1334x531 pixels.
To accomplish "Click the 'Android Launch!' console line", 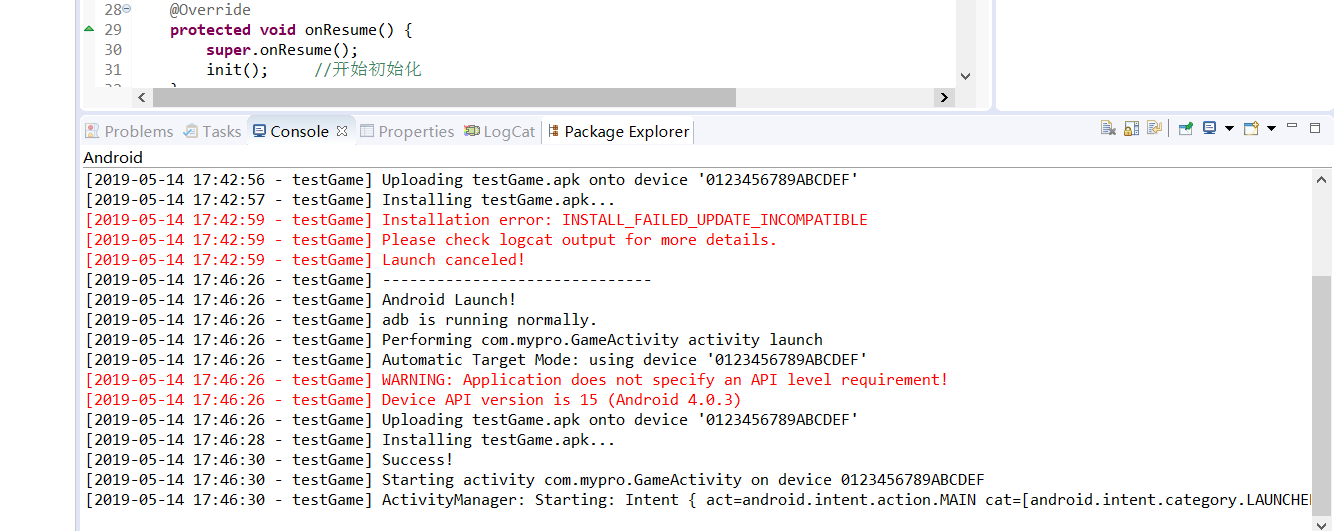I will (x=301, y=300).
